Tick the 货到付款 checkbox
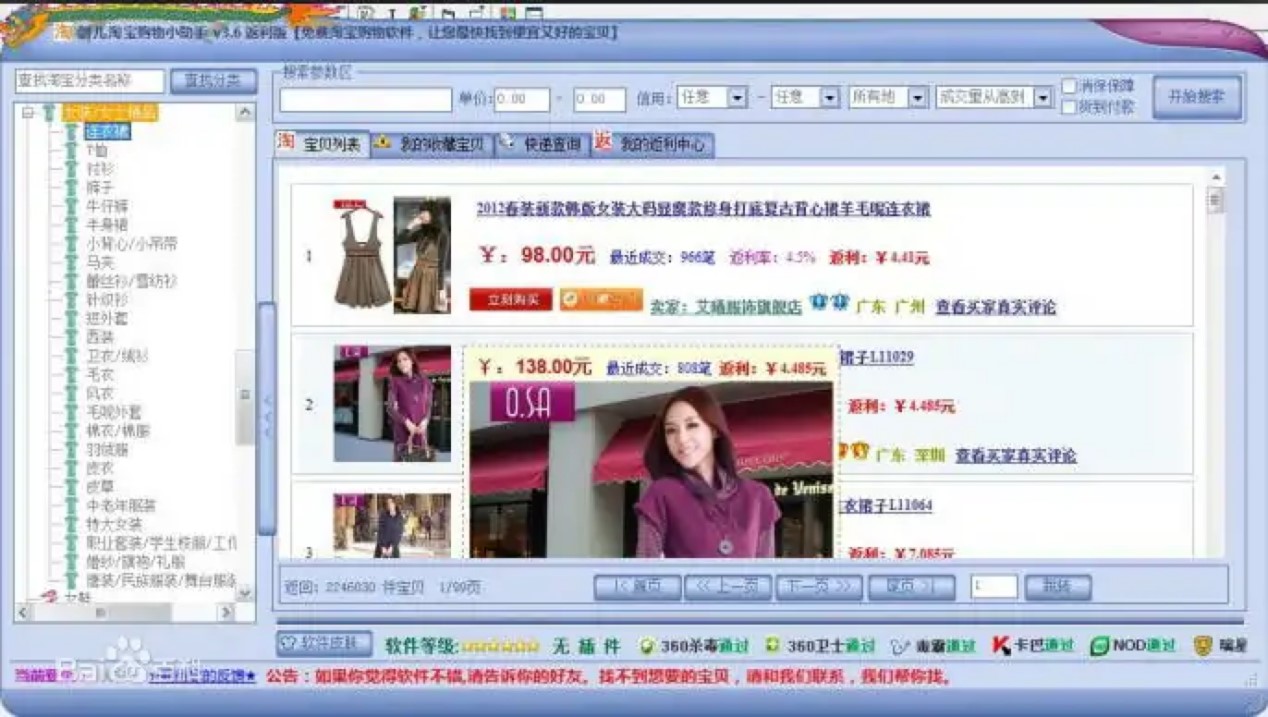Image resolution: width=1268 pixels, height=717 pixels. pos(1069,107)
